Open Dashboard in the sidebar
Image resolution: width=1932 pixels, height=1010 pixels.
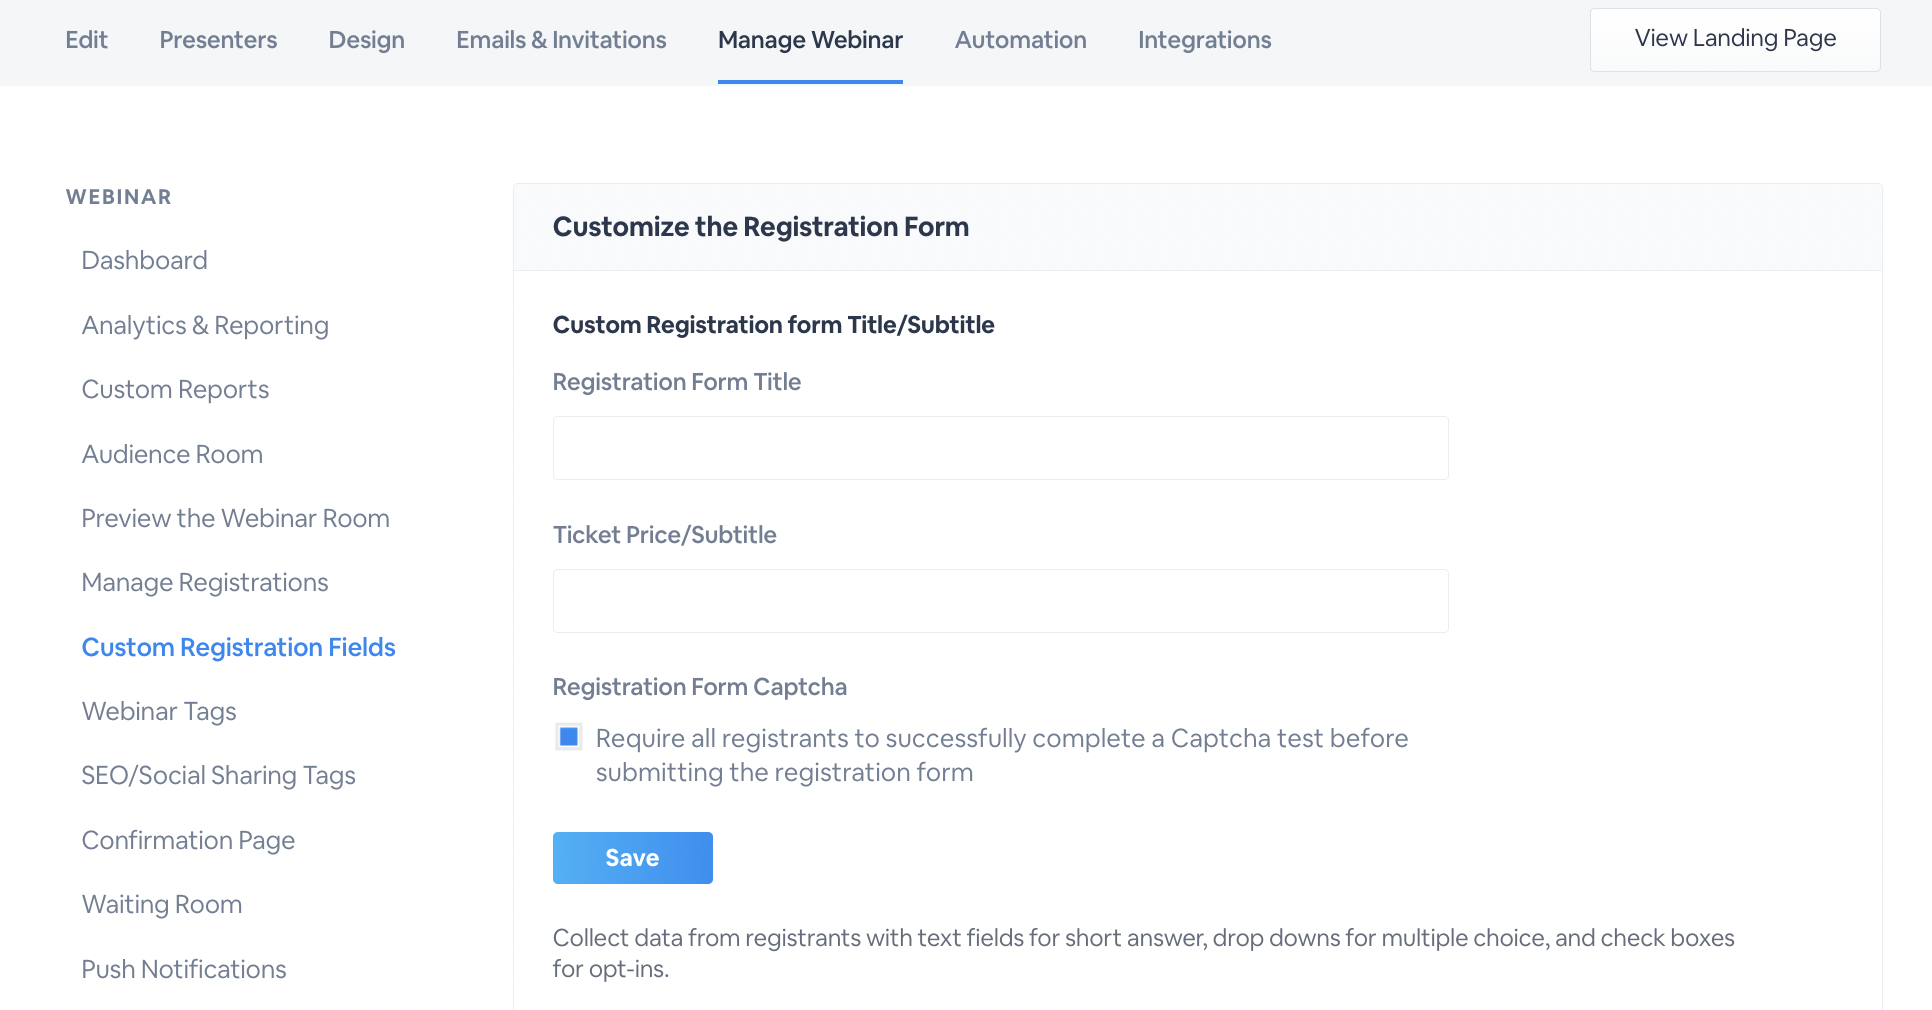pos(145,260)
